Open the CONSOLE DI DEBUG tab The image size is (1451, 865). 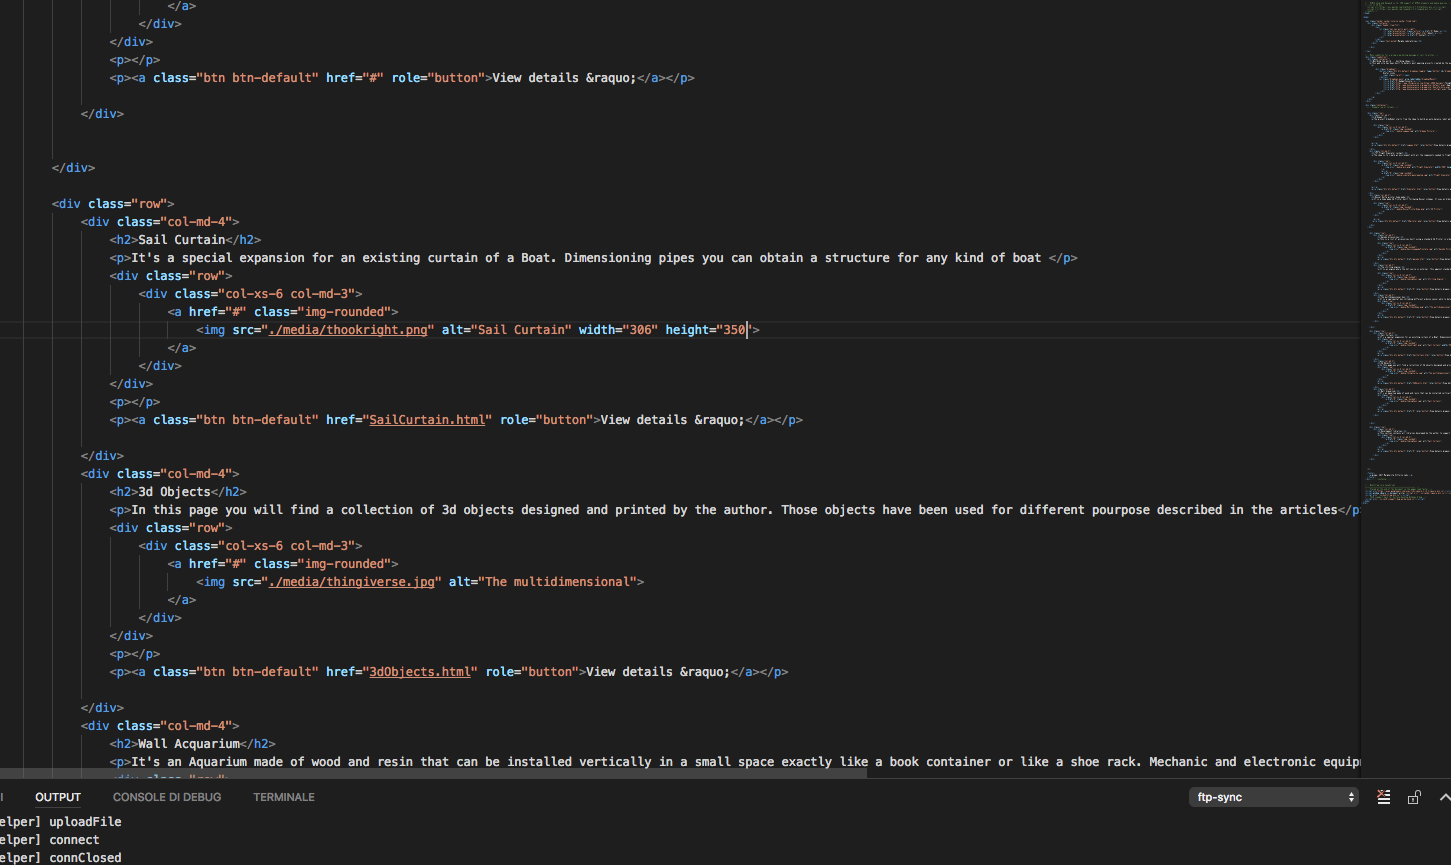pyautogui.click(x=167, y=797)
